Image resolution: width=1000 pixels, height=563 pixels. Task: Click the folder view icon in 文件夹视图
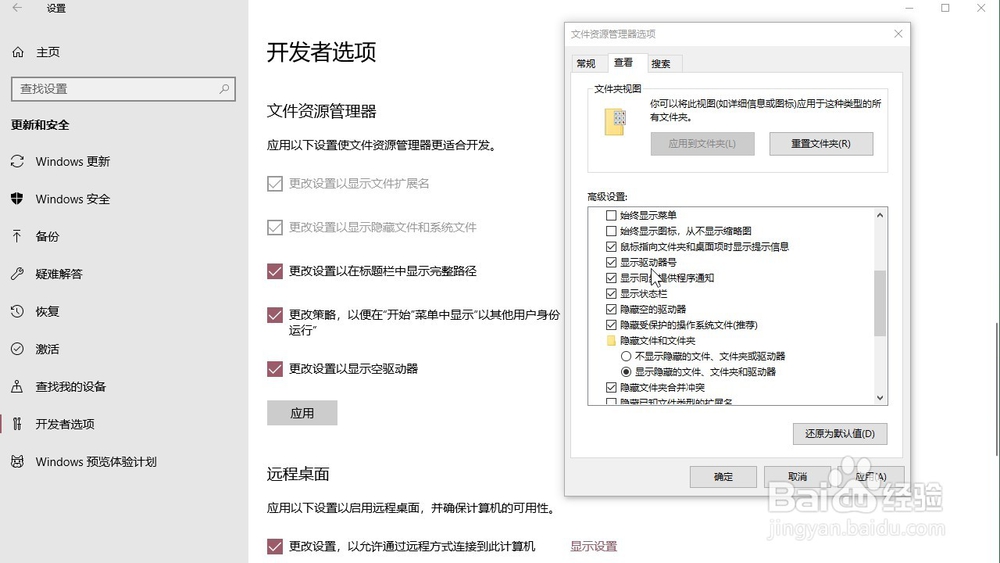615,121
